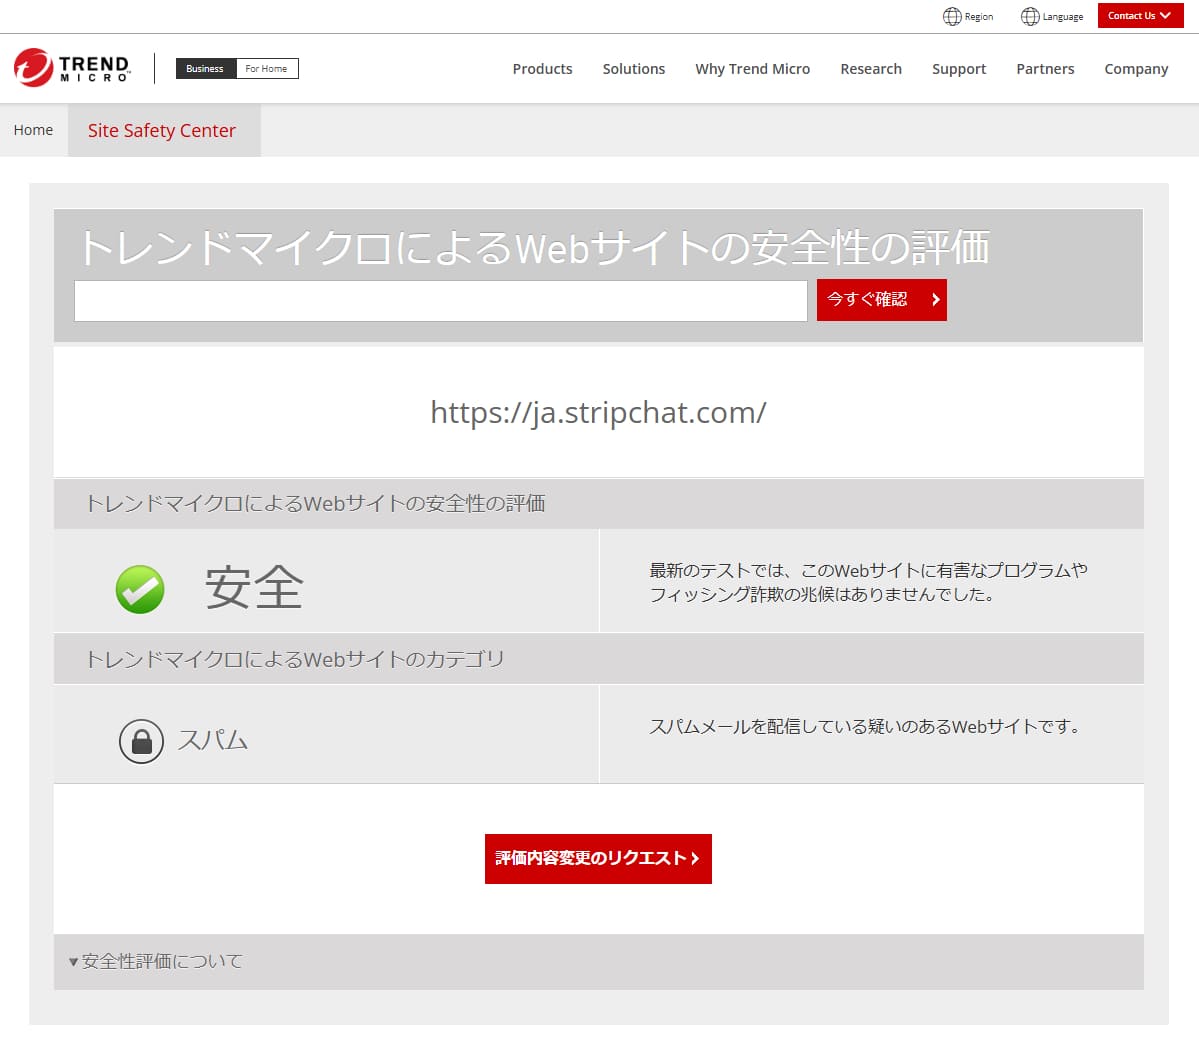Viewport: 1199px width, 1041px height.
Task: Open the Company menu
Action: point(1136,69)
